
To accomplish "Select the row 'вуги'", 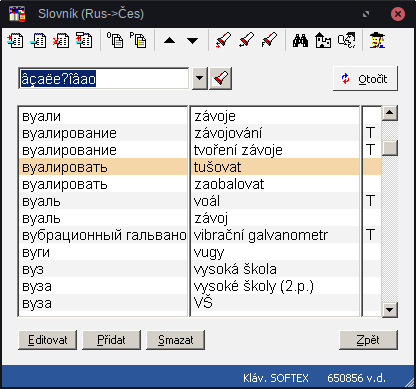I will click(103, 252).
